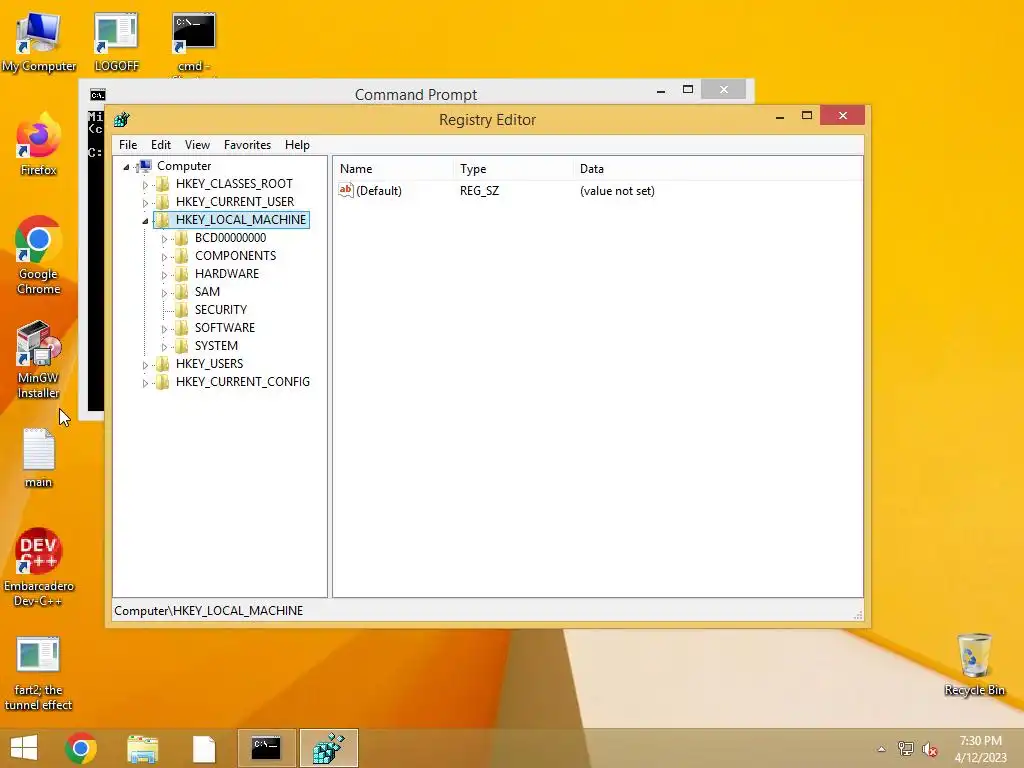The width and height of the screenshot is (1024, 768).
Task: Open the File menu
Action: coord(128,145)
